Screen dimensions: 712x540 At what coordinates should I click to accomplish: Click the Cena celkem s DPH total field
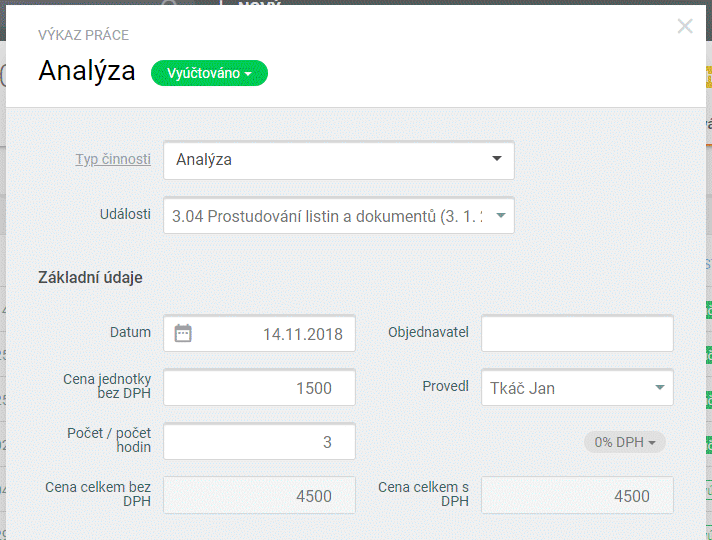click(x=577, y=495)
